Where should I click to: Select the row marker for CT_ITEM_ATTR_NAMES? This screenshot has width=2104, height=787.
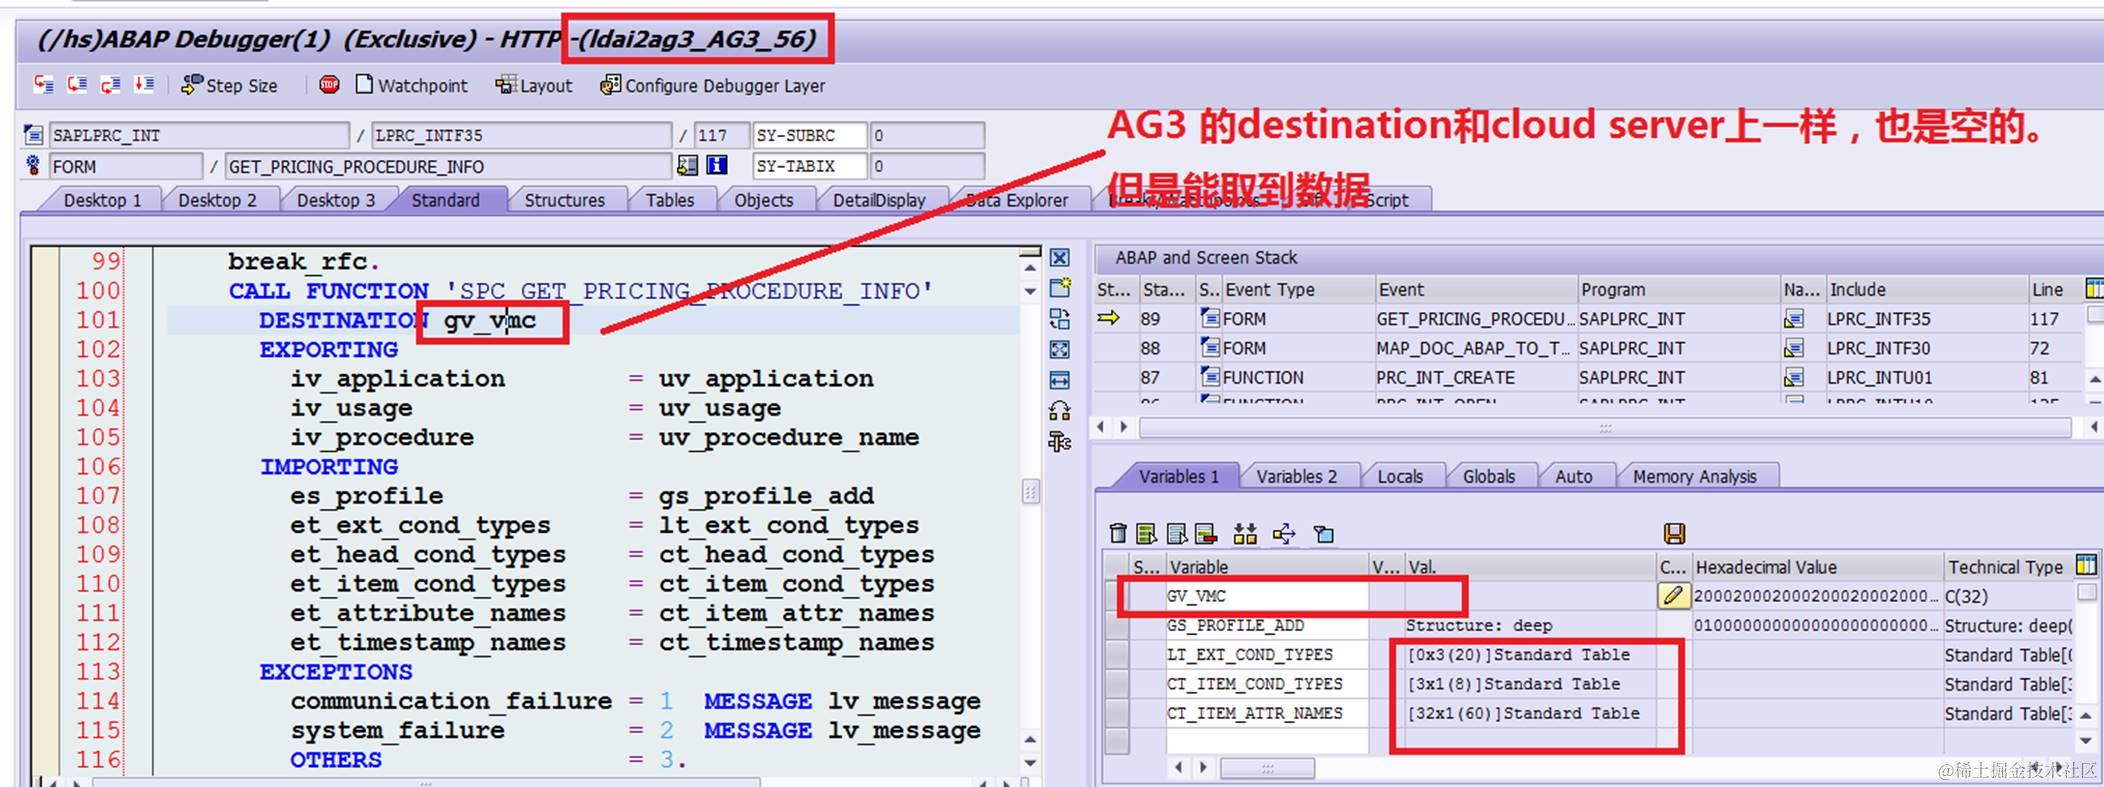(1116, 713)
